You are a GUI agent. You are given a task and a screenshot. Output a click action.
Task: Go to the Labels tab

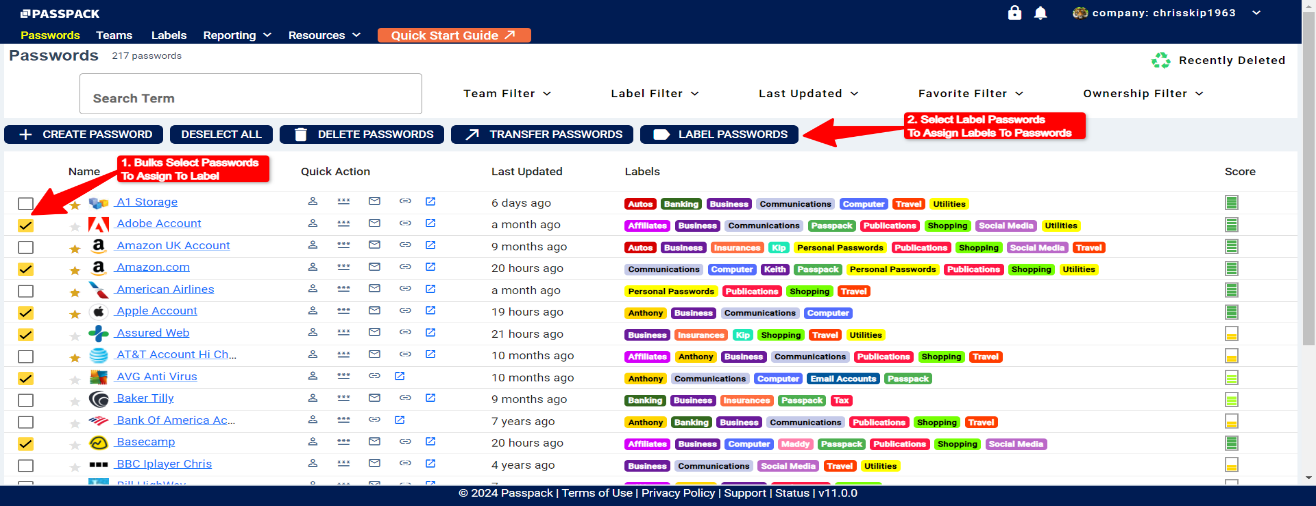pos(168,35)
